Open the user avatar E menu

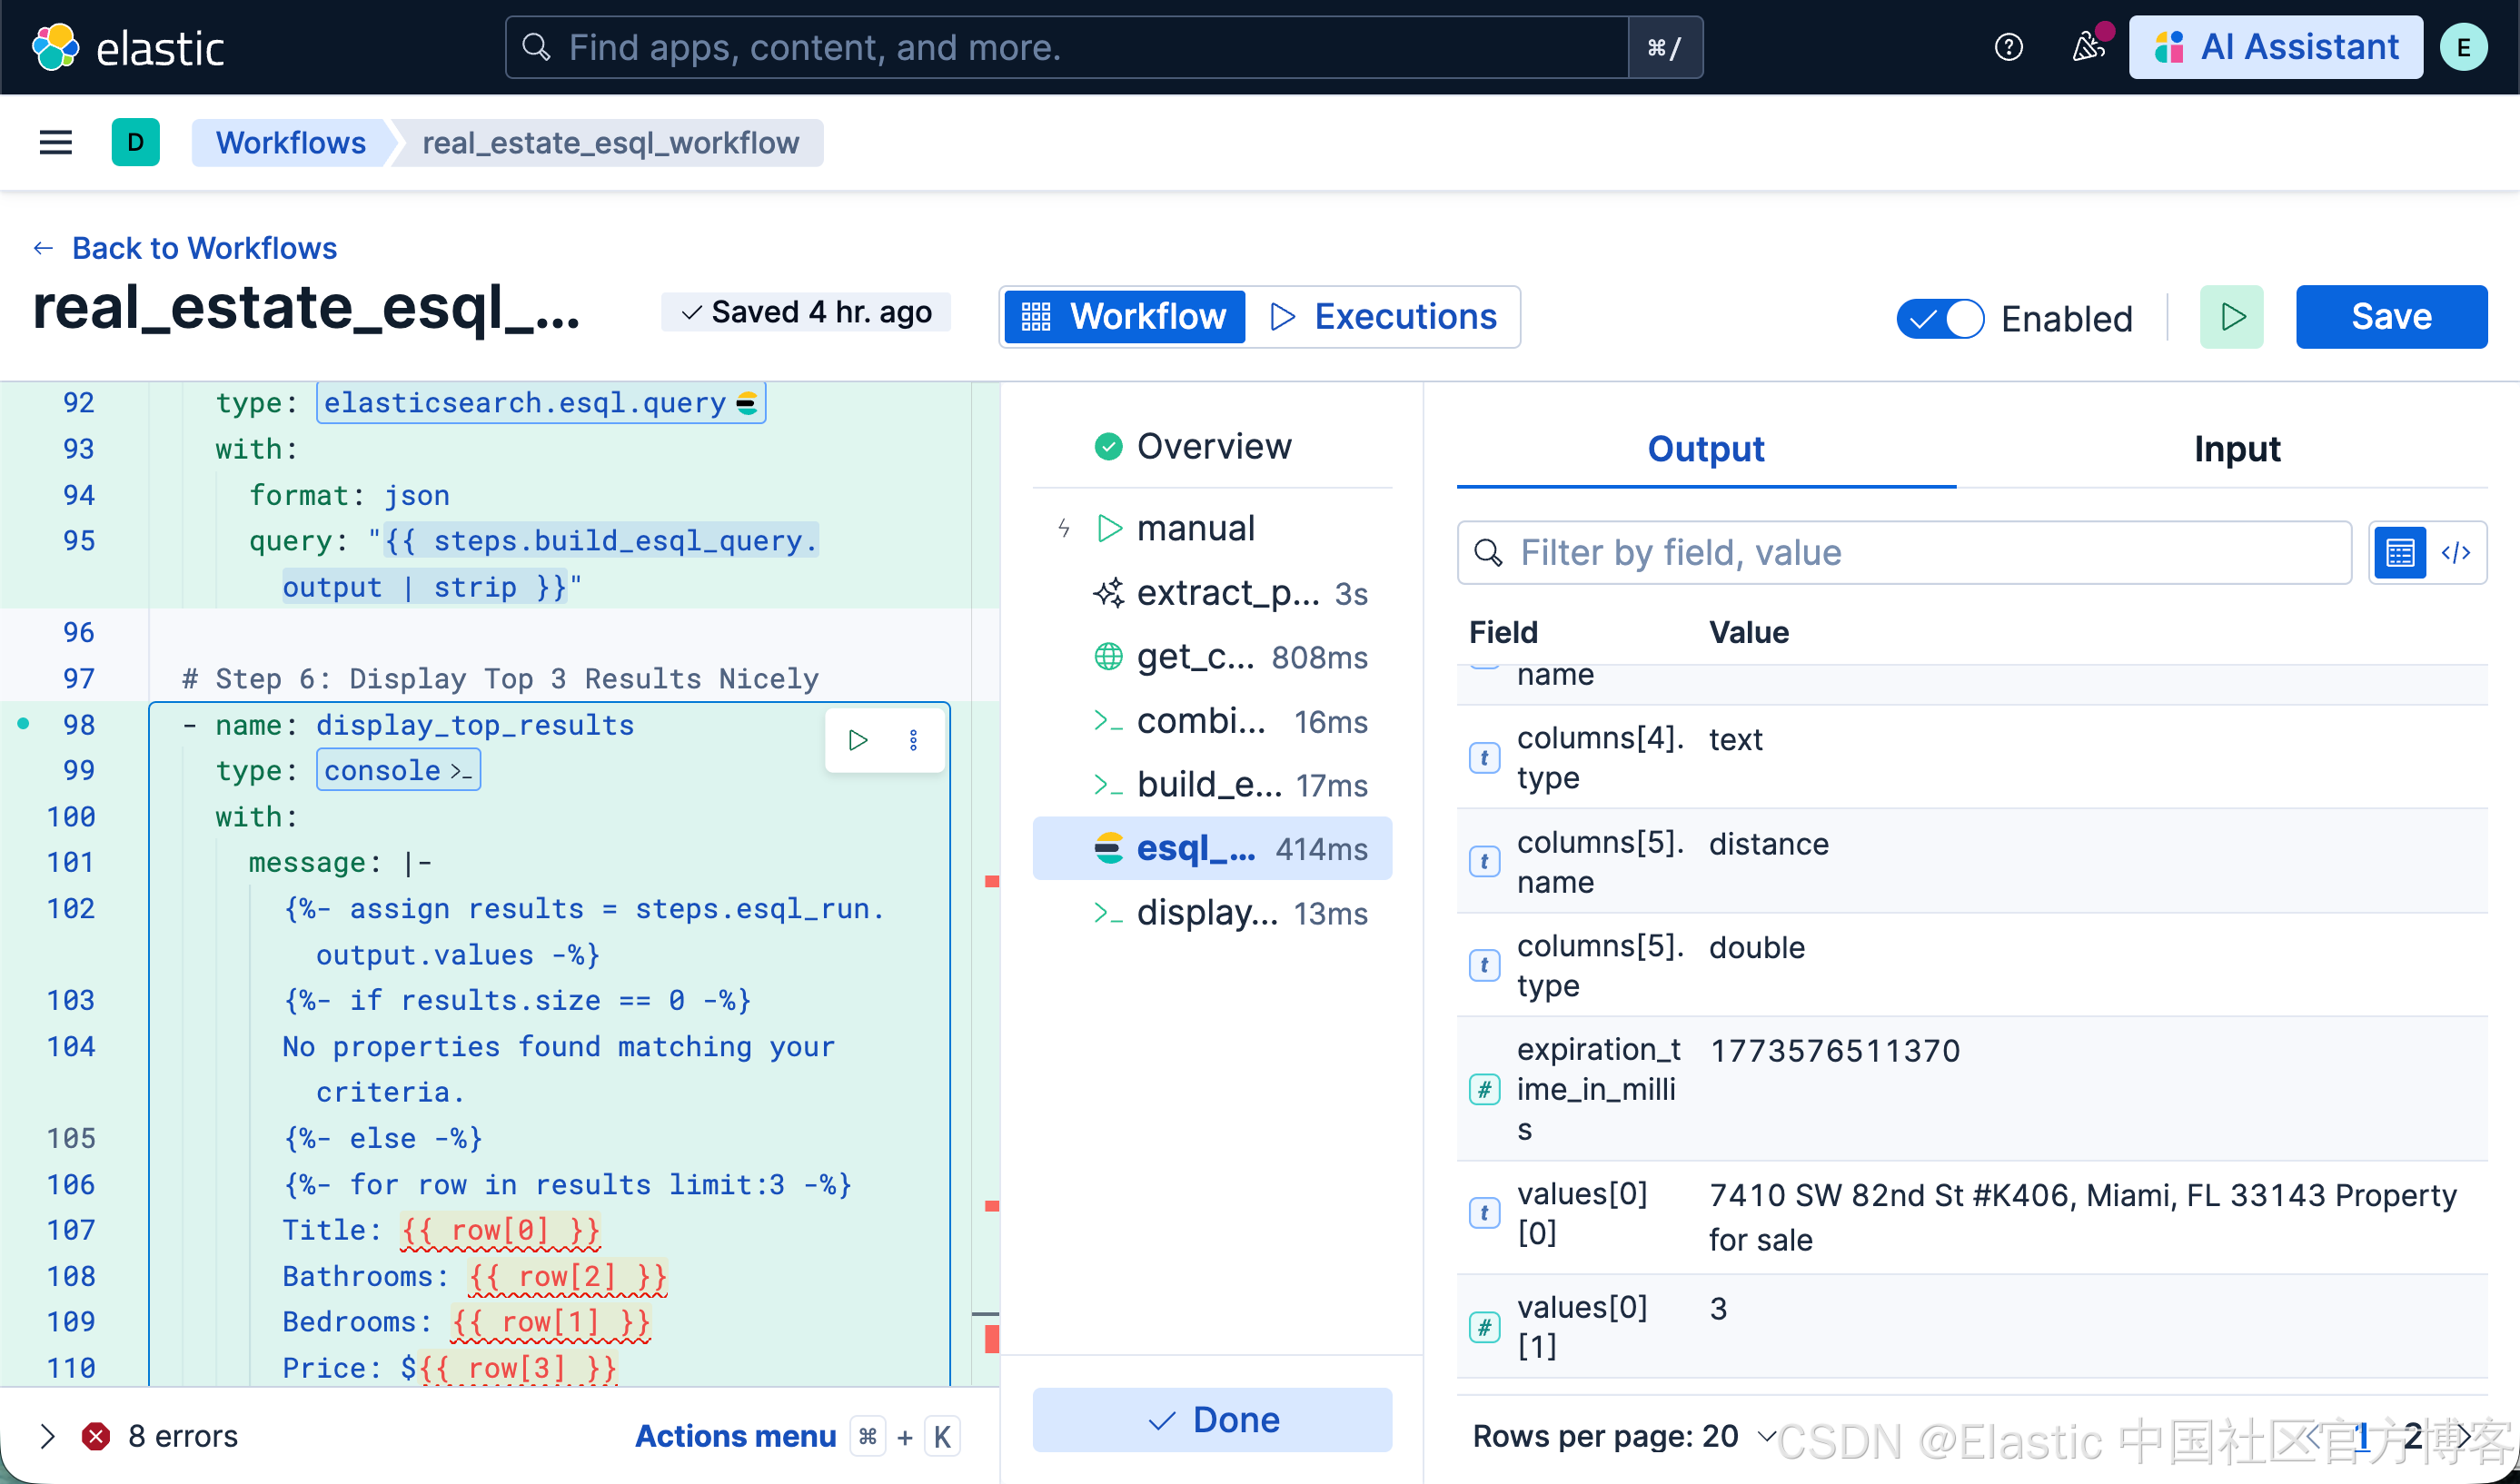(2463, 47)
